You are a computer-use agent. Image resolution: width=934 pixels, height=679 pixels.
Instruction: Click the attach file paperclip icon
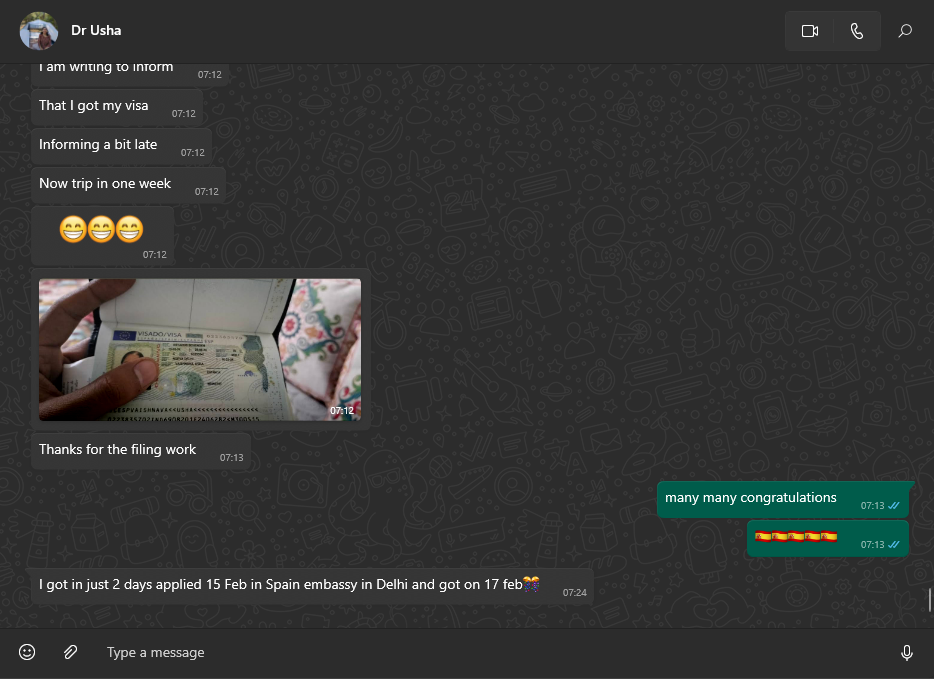point(70,652)
